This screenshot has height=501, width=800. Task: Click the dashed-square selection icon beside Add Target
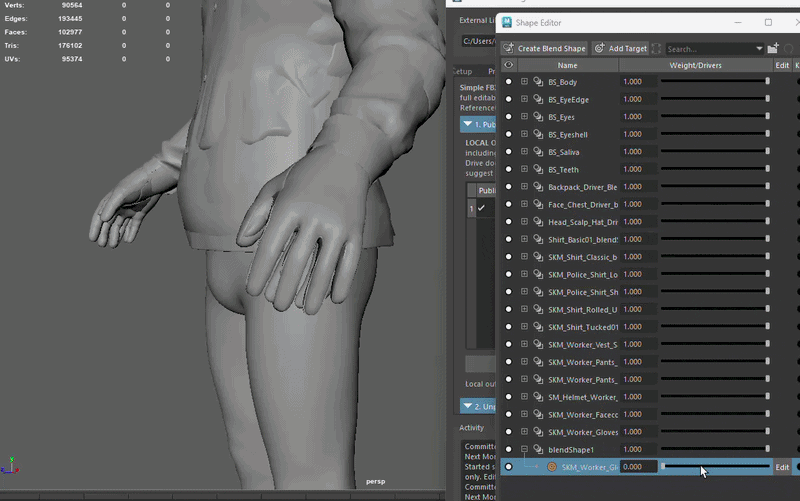tap(657, 48)
